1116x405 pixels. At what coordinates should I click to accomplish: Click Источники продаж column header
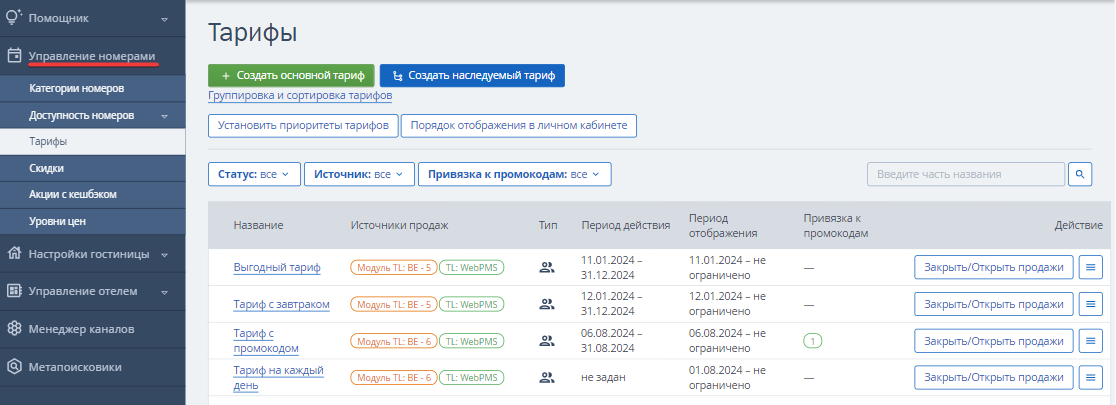pyautogui.click(x=399, y=225)
